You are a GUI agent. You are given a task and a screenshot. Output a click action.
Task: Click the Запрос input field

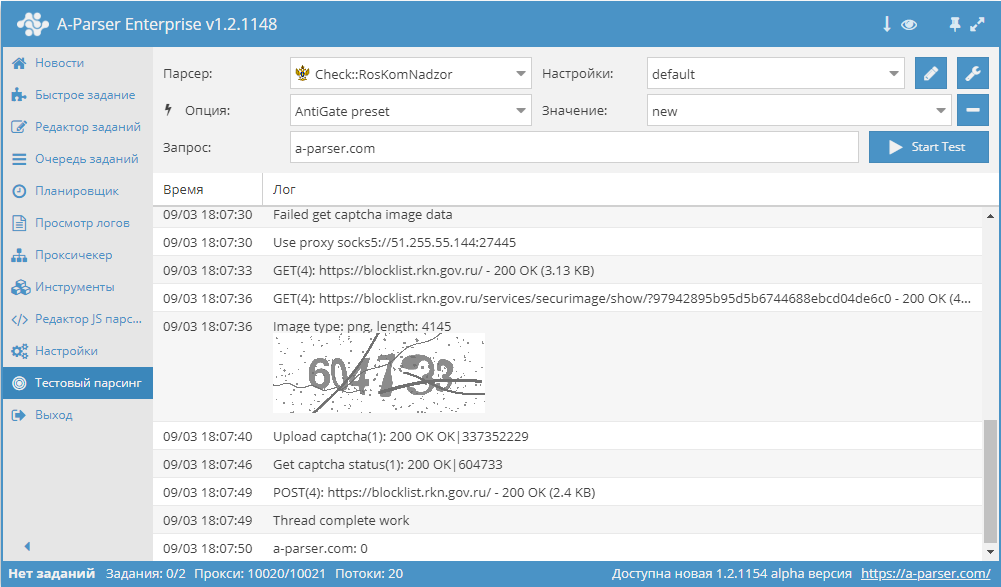tap(574, 147)
